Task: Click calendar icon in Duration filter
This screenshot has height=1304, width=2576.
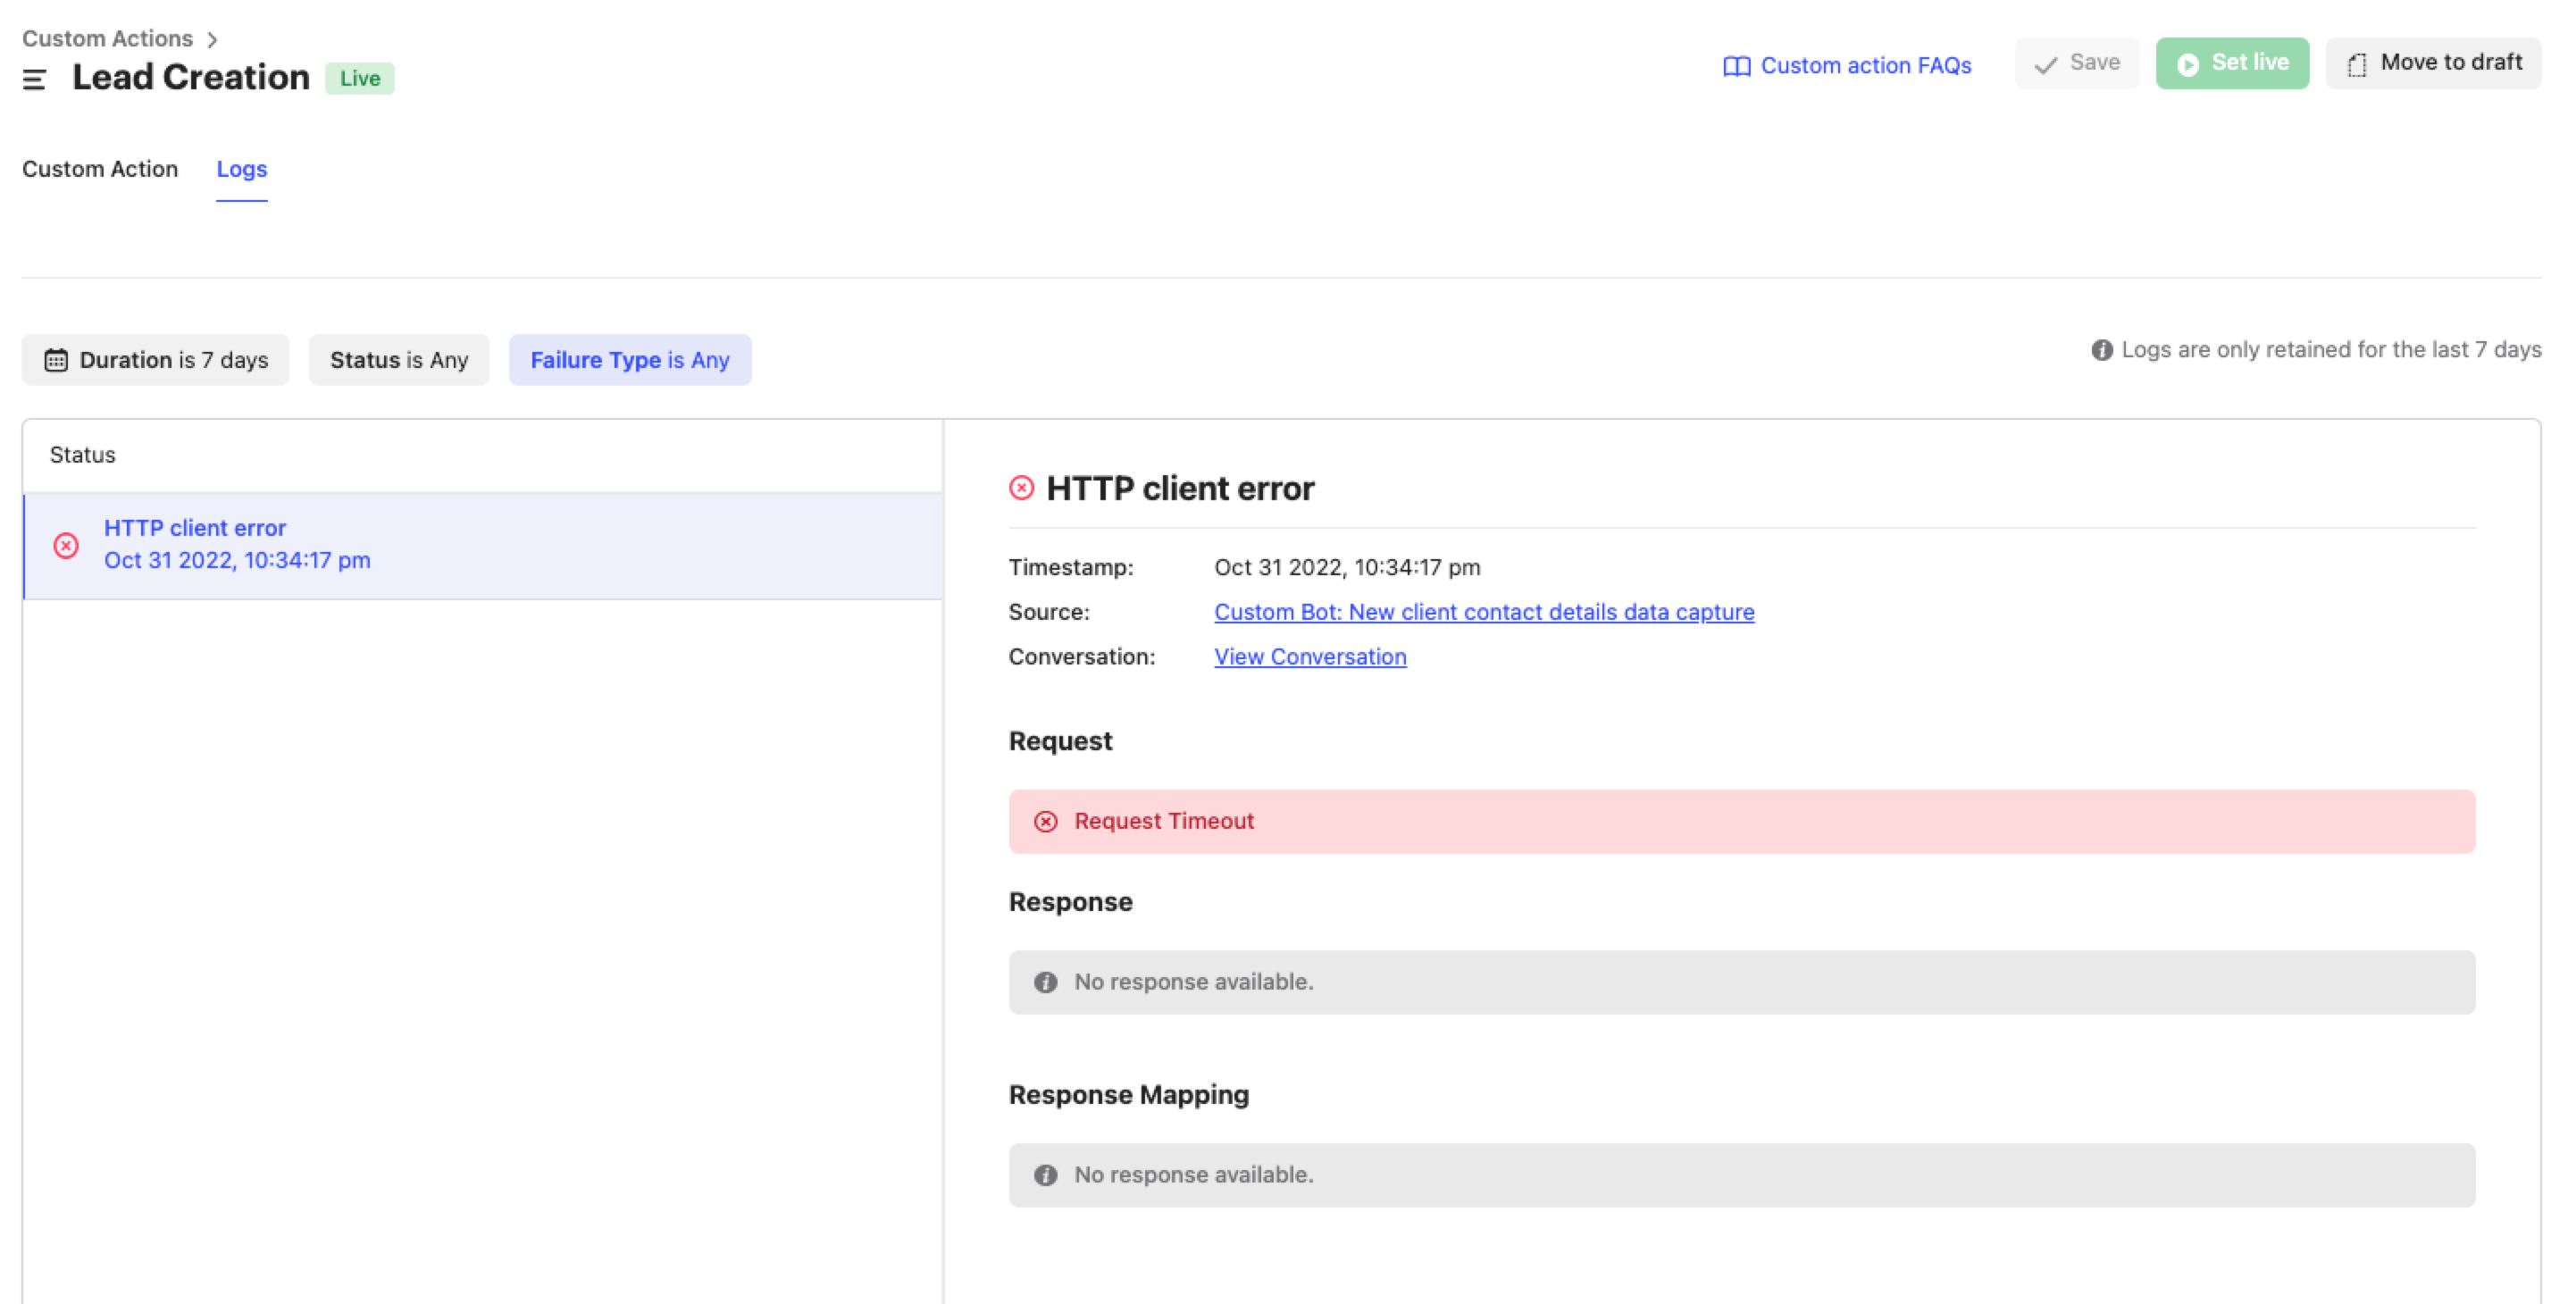Action: [56, 360]
